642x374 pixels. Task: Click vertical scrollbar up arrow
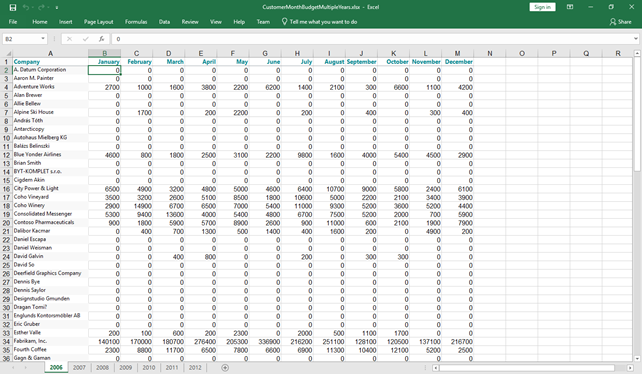pos(637,53)
